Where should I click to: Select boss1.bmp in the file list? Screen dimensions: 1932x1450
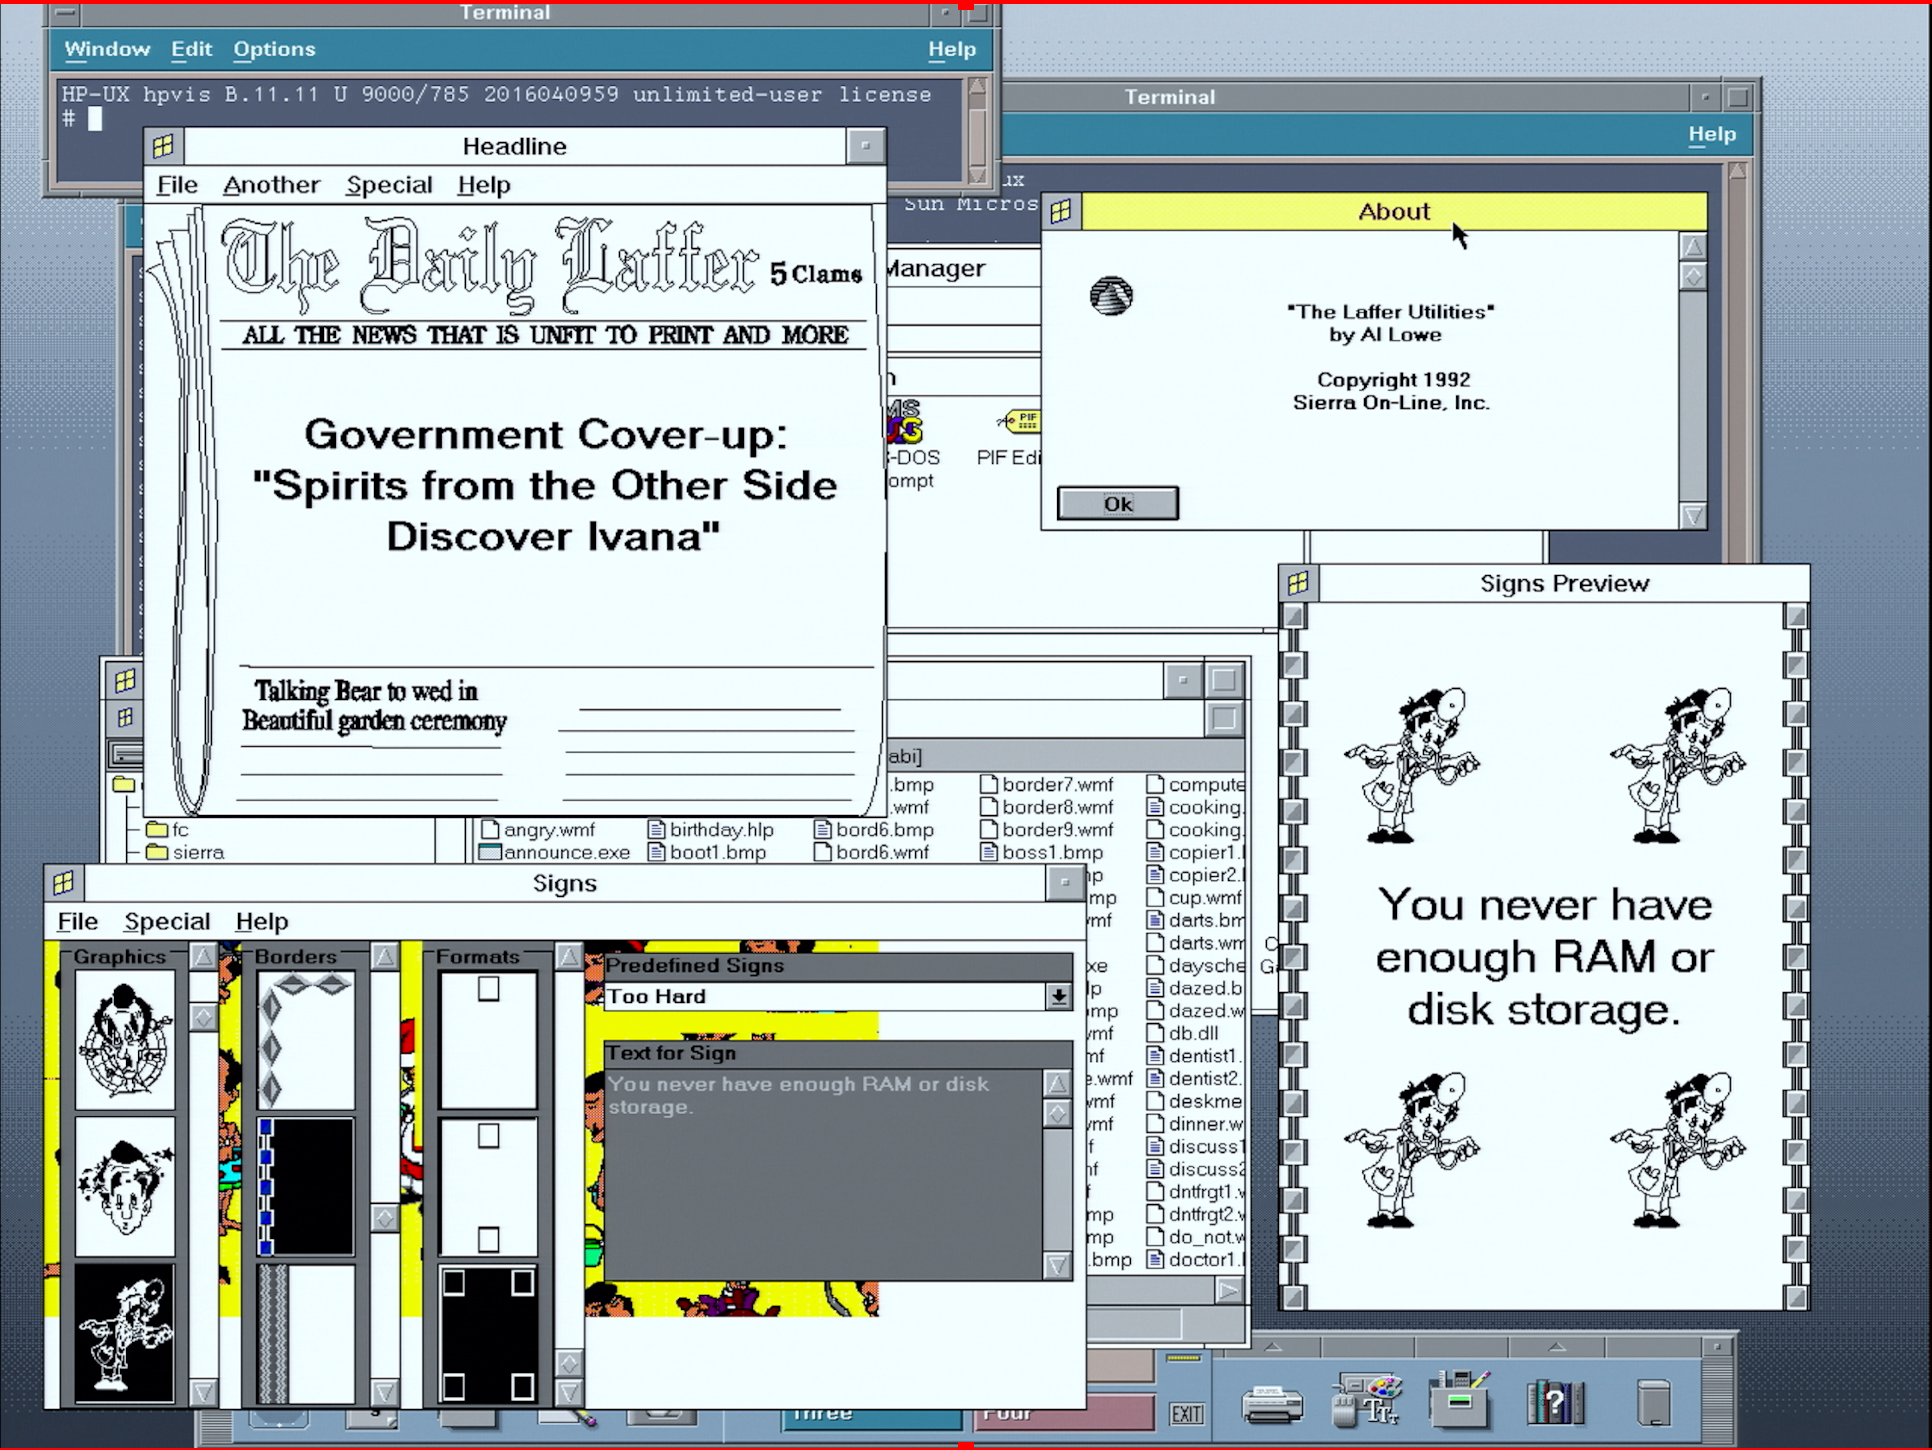(1043, 852)
